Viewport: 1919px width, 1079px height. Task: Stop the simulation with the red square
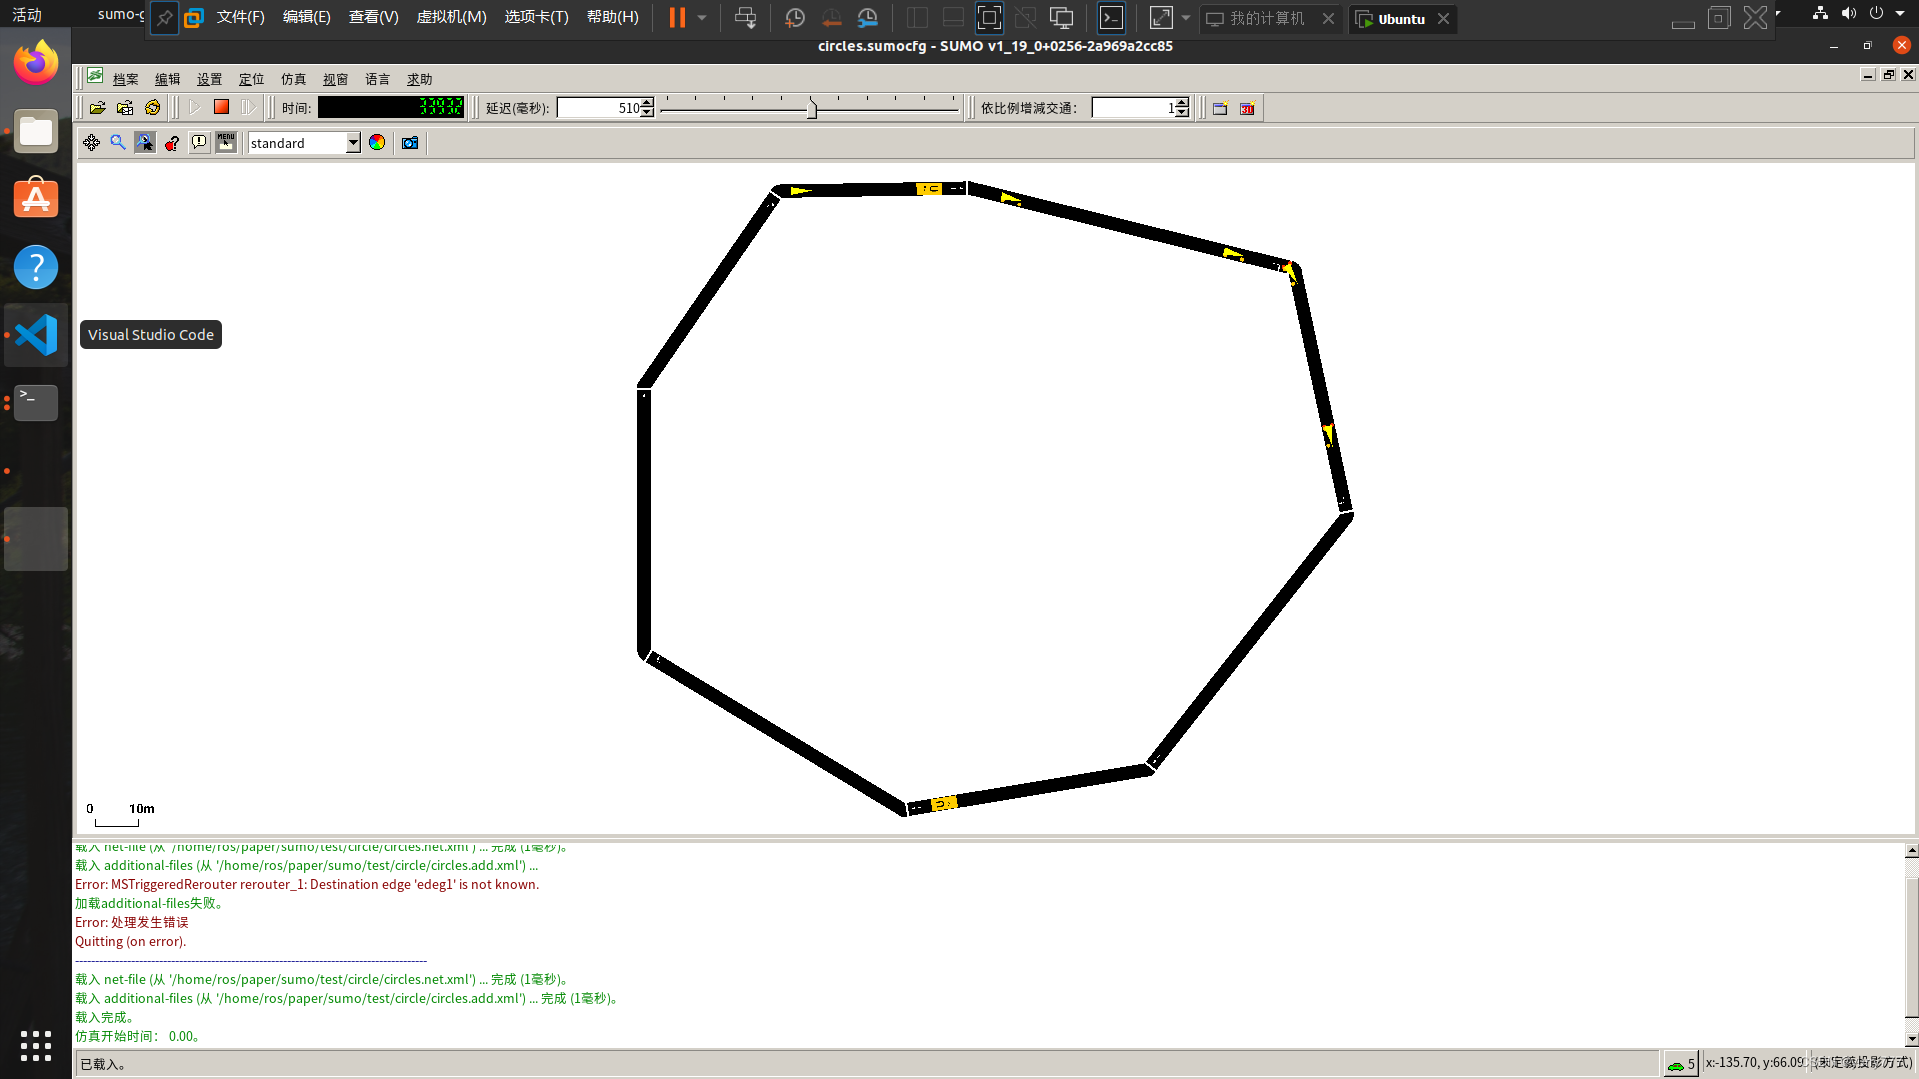[221, 107]
